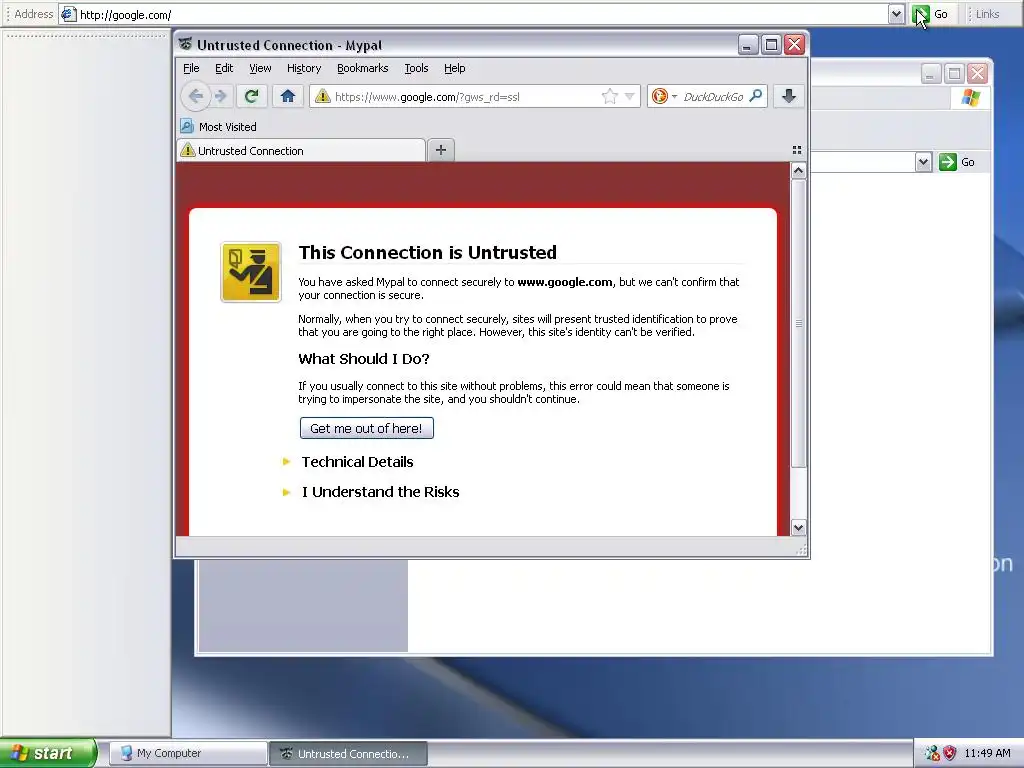
Task: Close the Mypal window
Action: click(x=794, y=44)
